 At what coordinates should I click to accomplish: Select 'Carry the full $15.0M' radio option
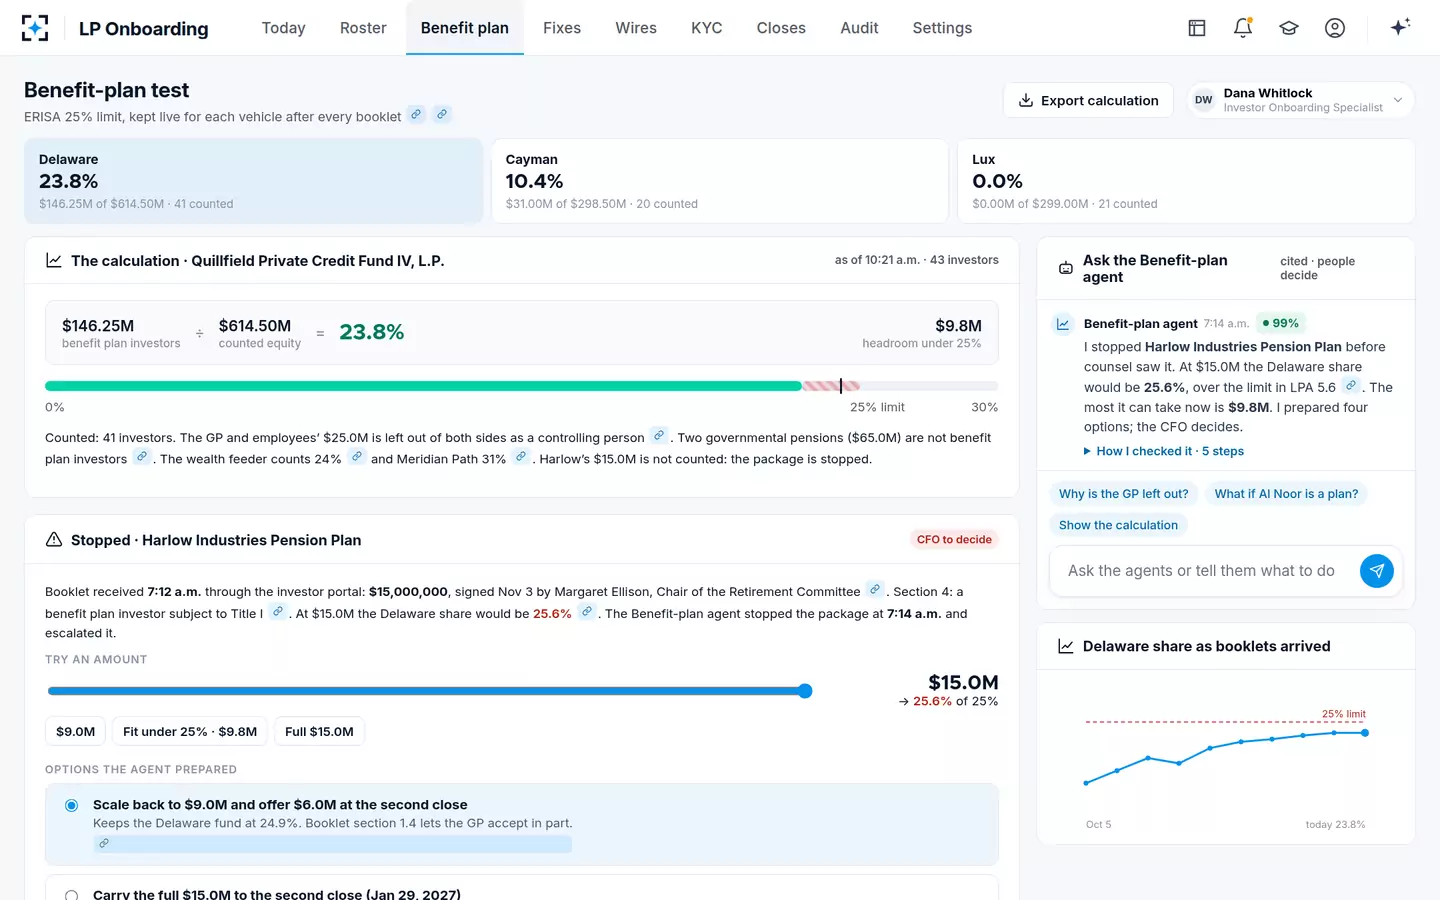coord(72,895)
